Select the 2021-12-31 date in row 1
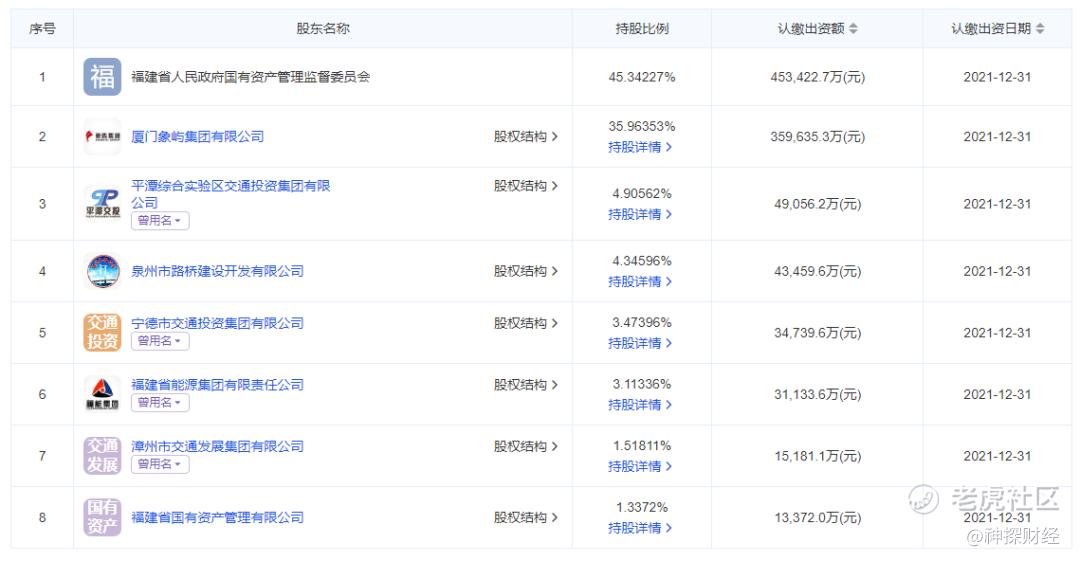The height and width of the screenshot is (561, 1080). tap(997, 76)
